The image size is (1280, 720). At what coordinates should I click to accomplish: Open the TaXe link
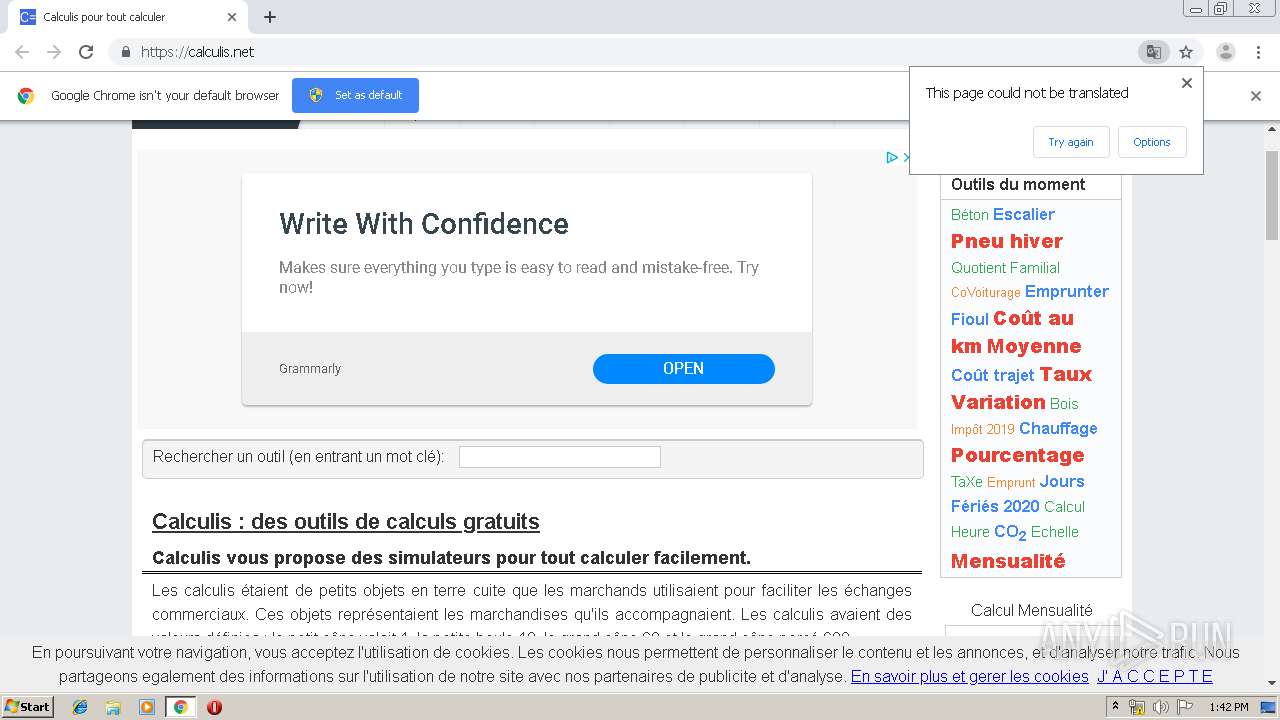click(x=967, y=482)
